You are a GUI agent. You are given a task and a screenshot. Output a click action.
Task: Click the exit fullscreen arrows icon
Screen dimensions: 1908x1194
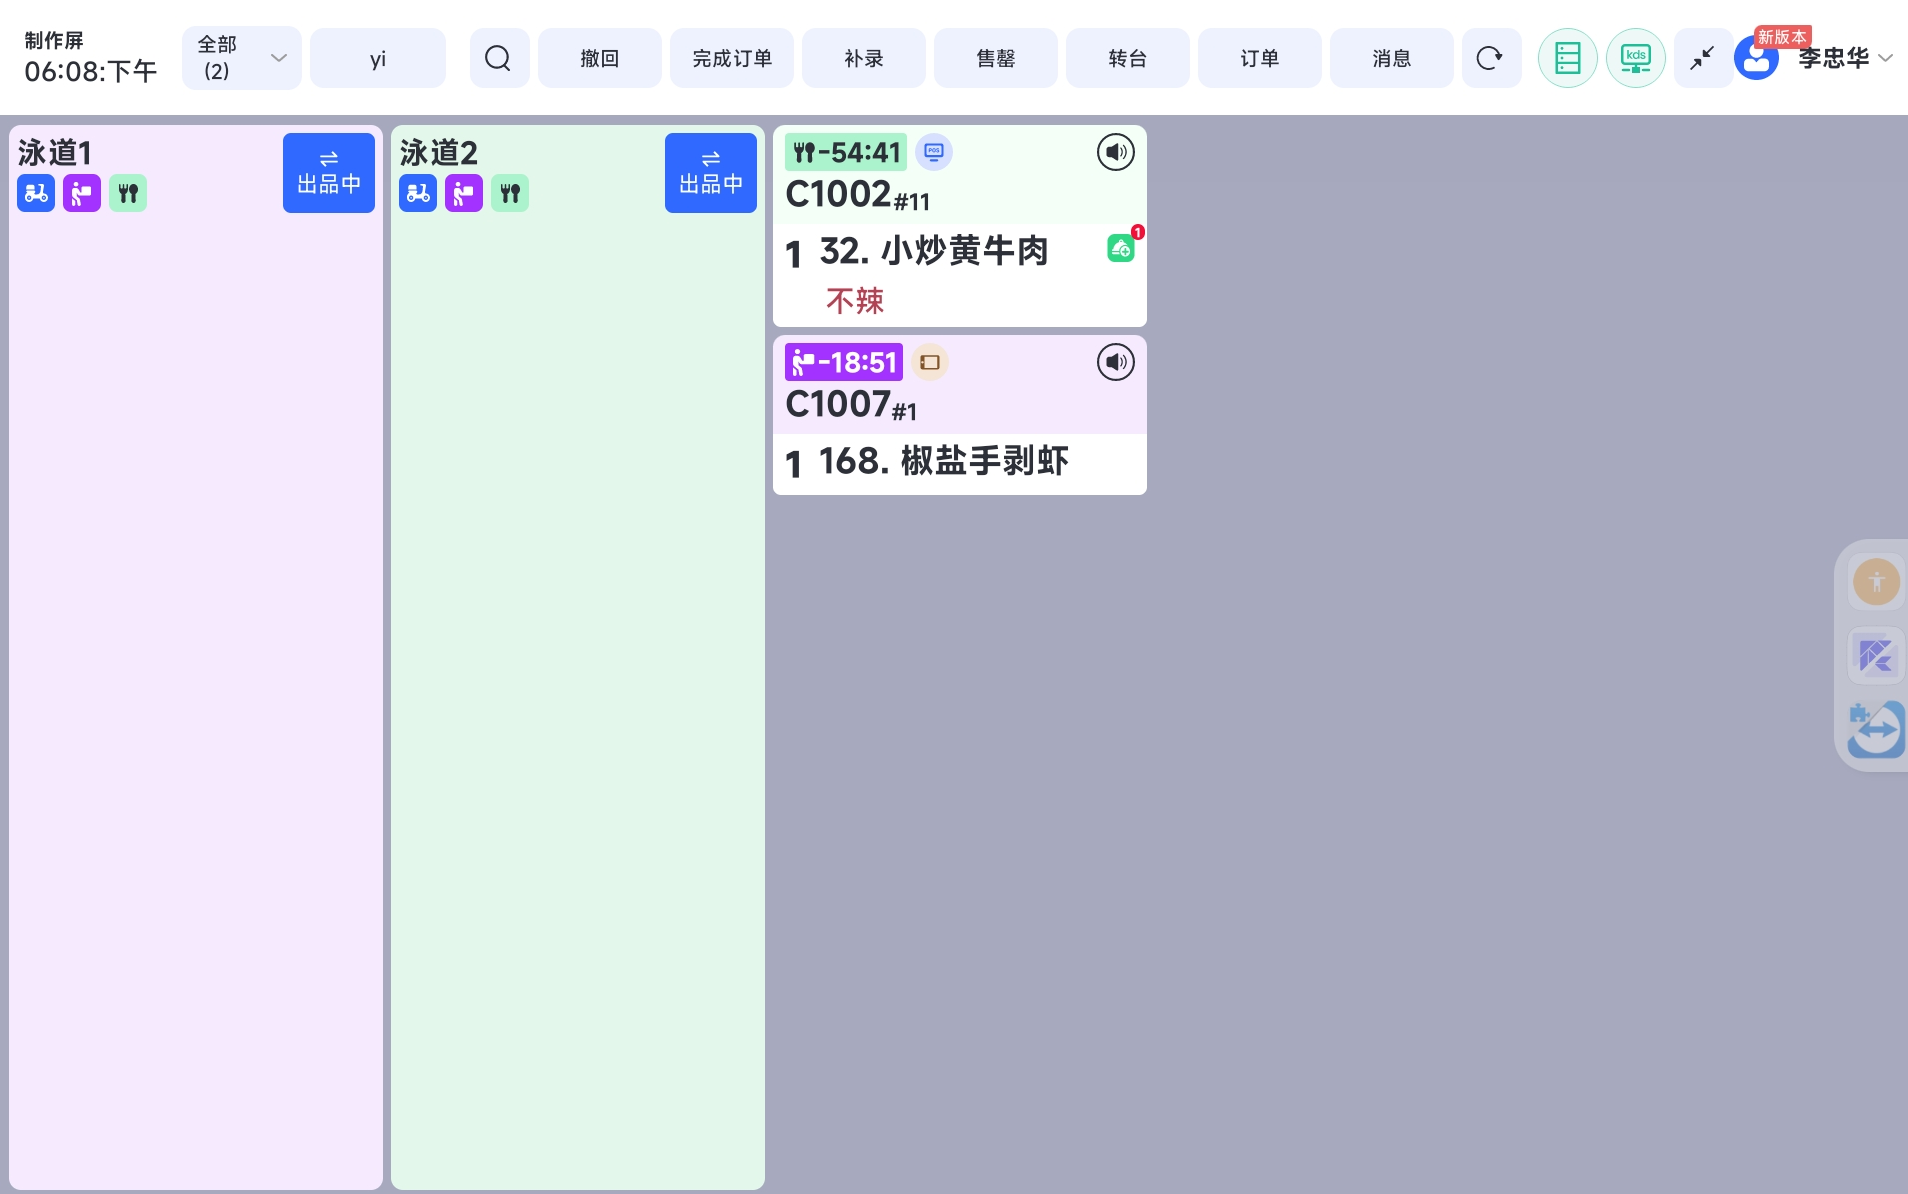coord(1702,58)
